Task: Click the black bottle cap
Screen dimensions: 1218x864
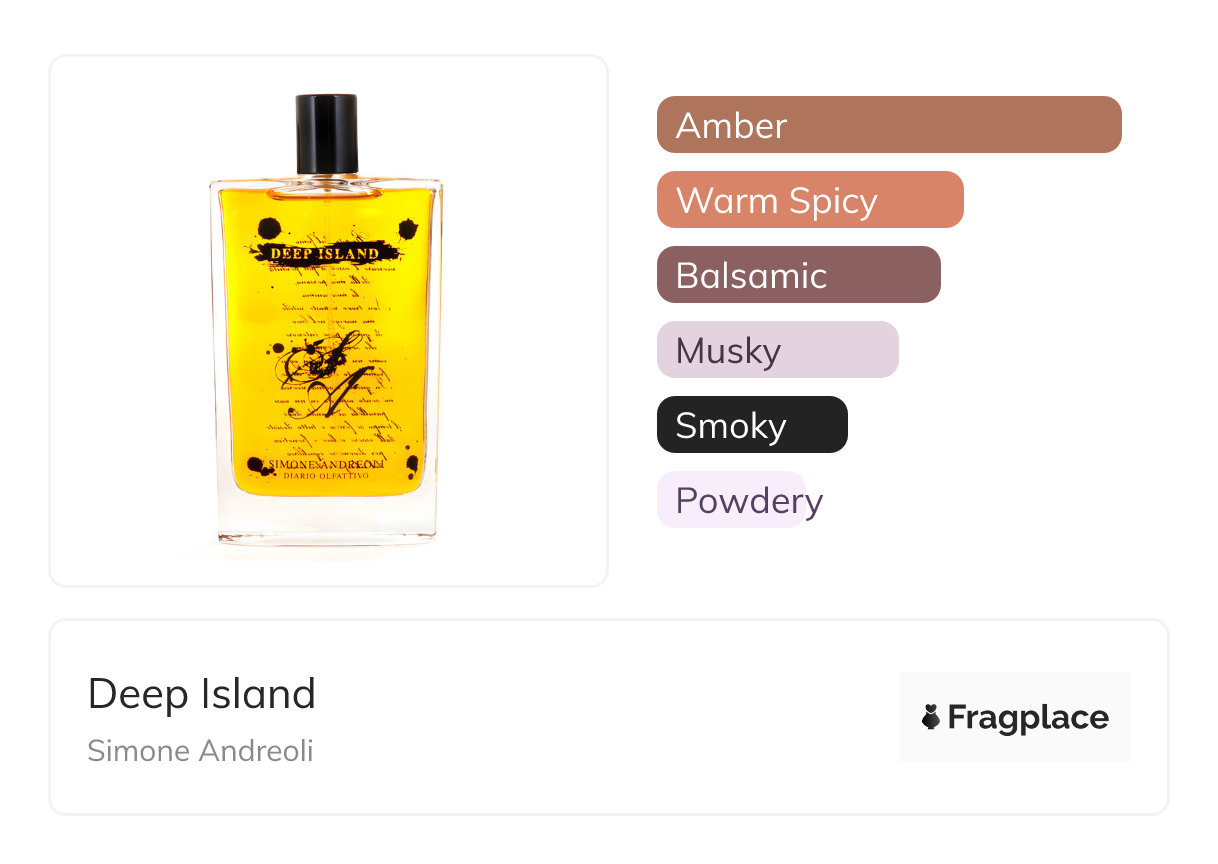Action: tap(327, 134)
